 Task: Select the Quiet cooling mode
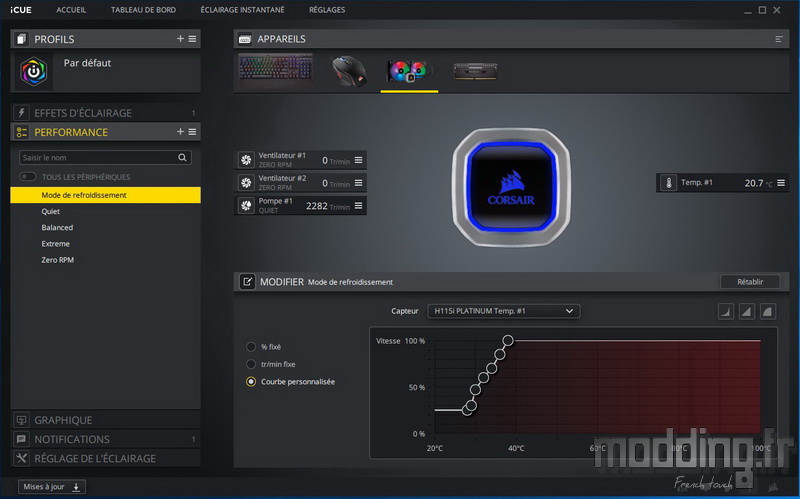105,211
